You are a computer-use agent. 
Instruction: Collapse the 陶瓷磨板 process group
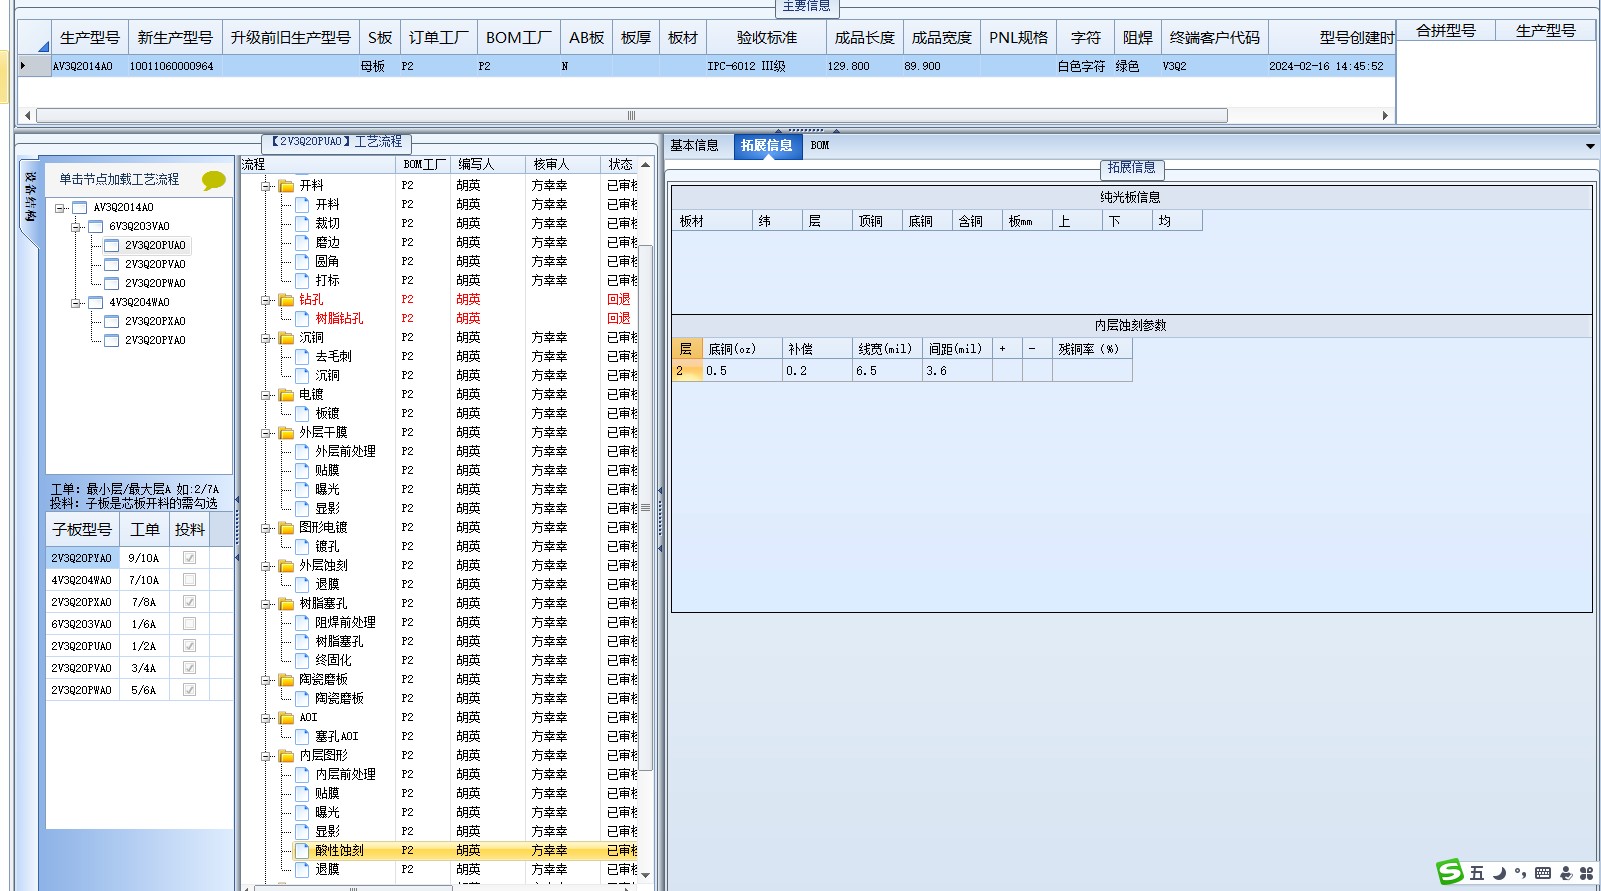267,680
